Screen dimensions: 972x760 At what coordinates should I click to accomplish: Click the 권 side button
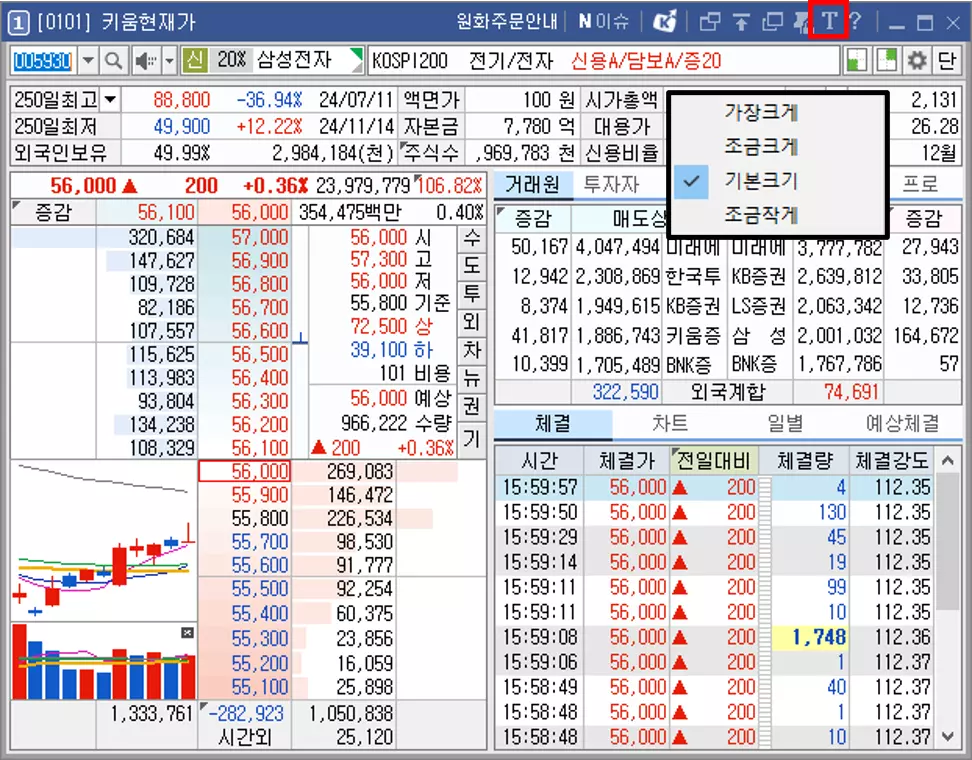click(x=472, y=407)
